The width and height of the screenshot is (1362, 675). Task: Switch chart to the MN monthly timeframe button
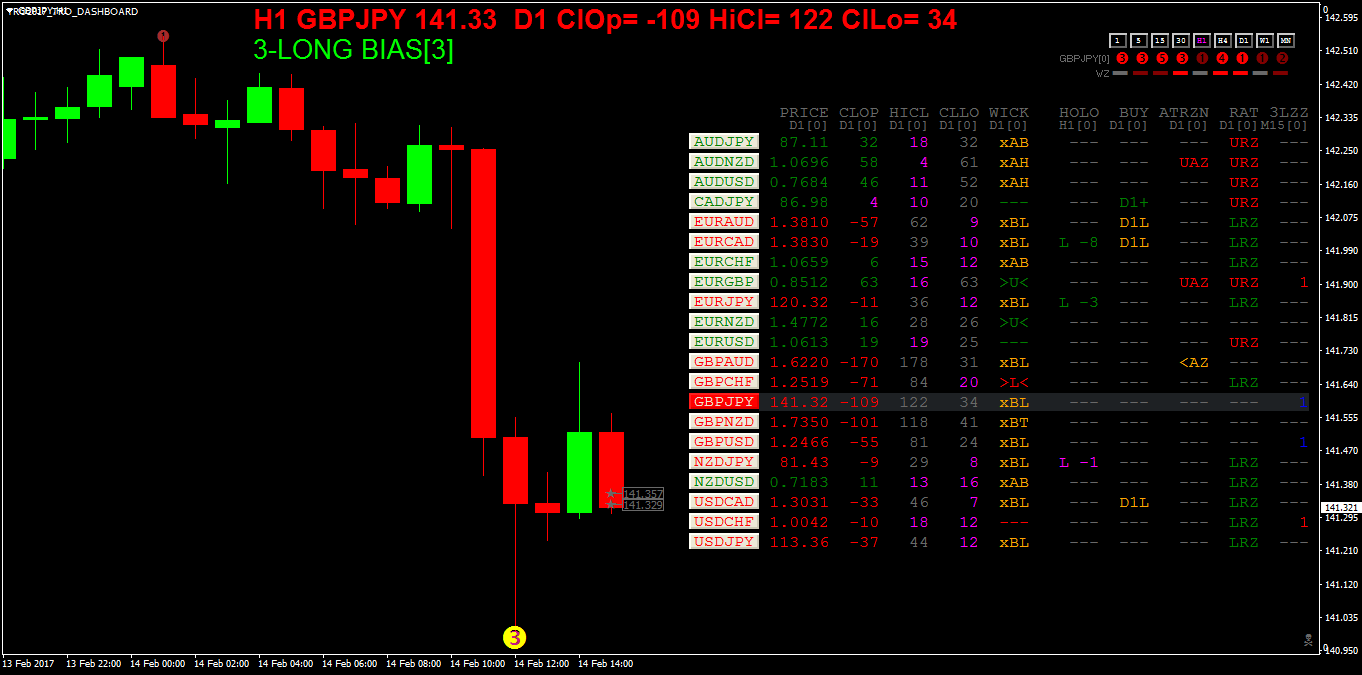click(x=1286, y=41)
